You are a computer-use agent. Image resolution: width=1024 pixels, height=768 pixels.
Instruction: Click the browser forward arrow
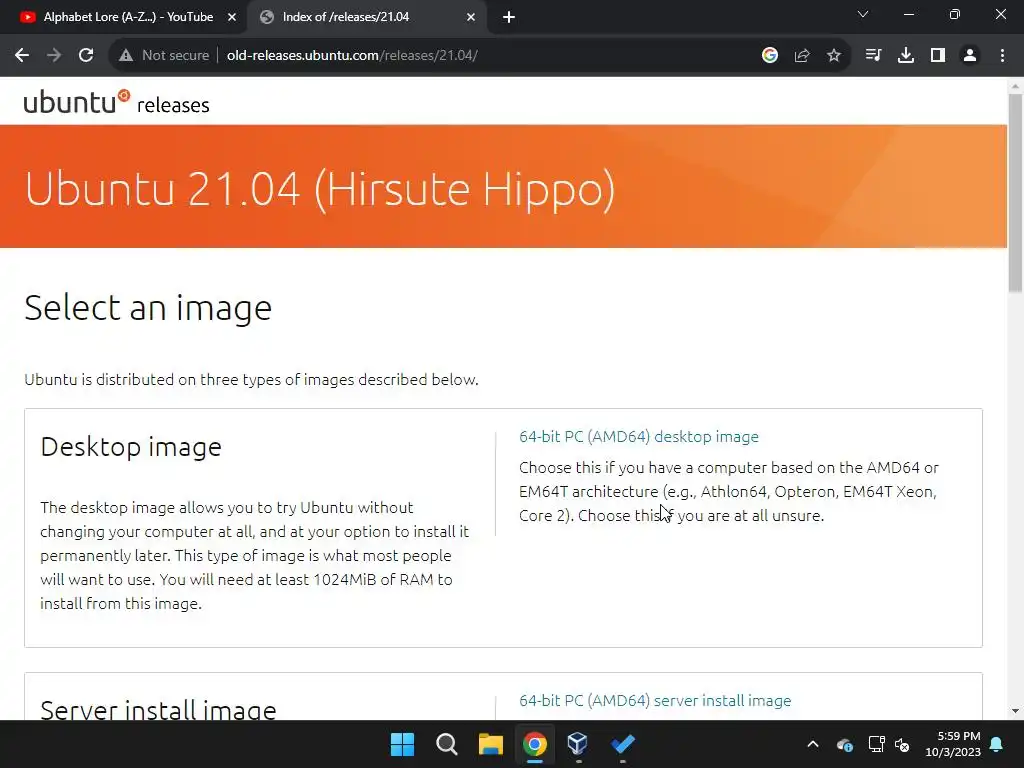click(x=54, y=56)
